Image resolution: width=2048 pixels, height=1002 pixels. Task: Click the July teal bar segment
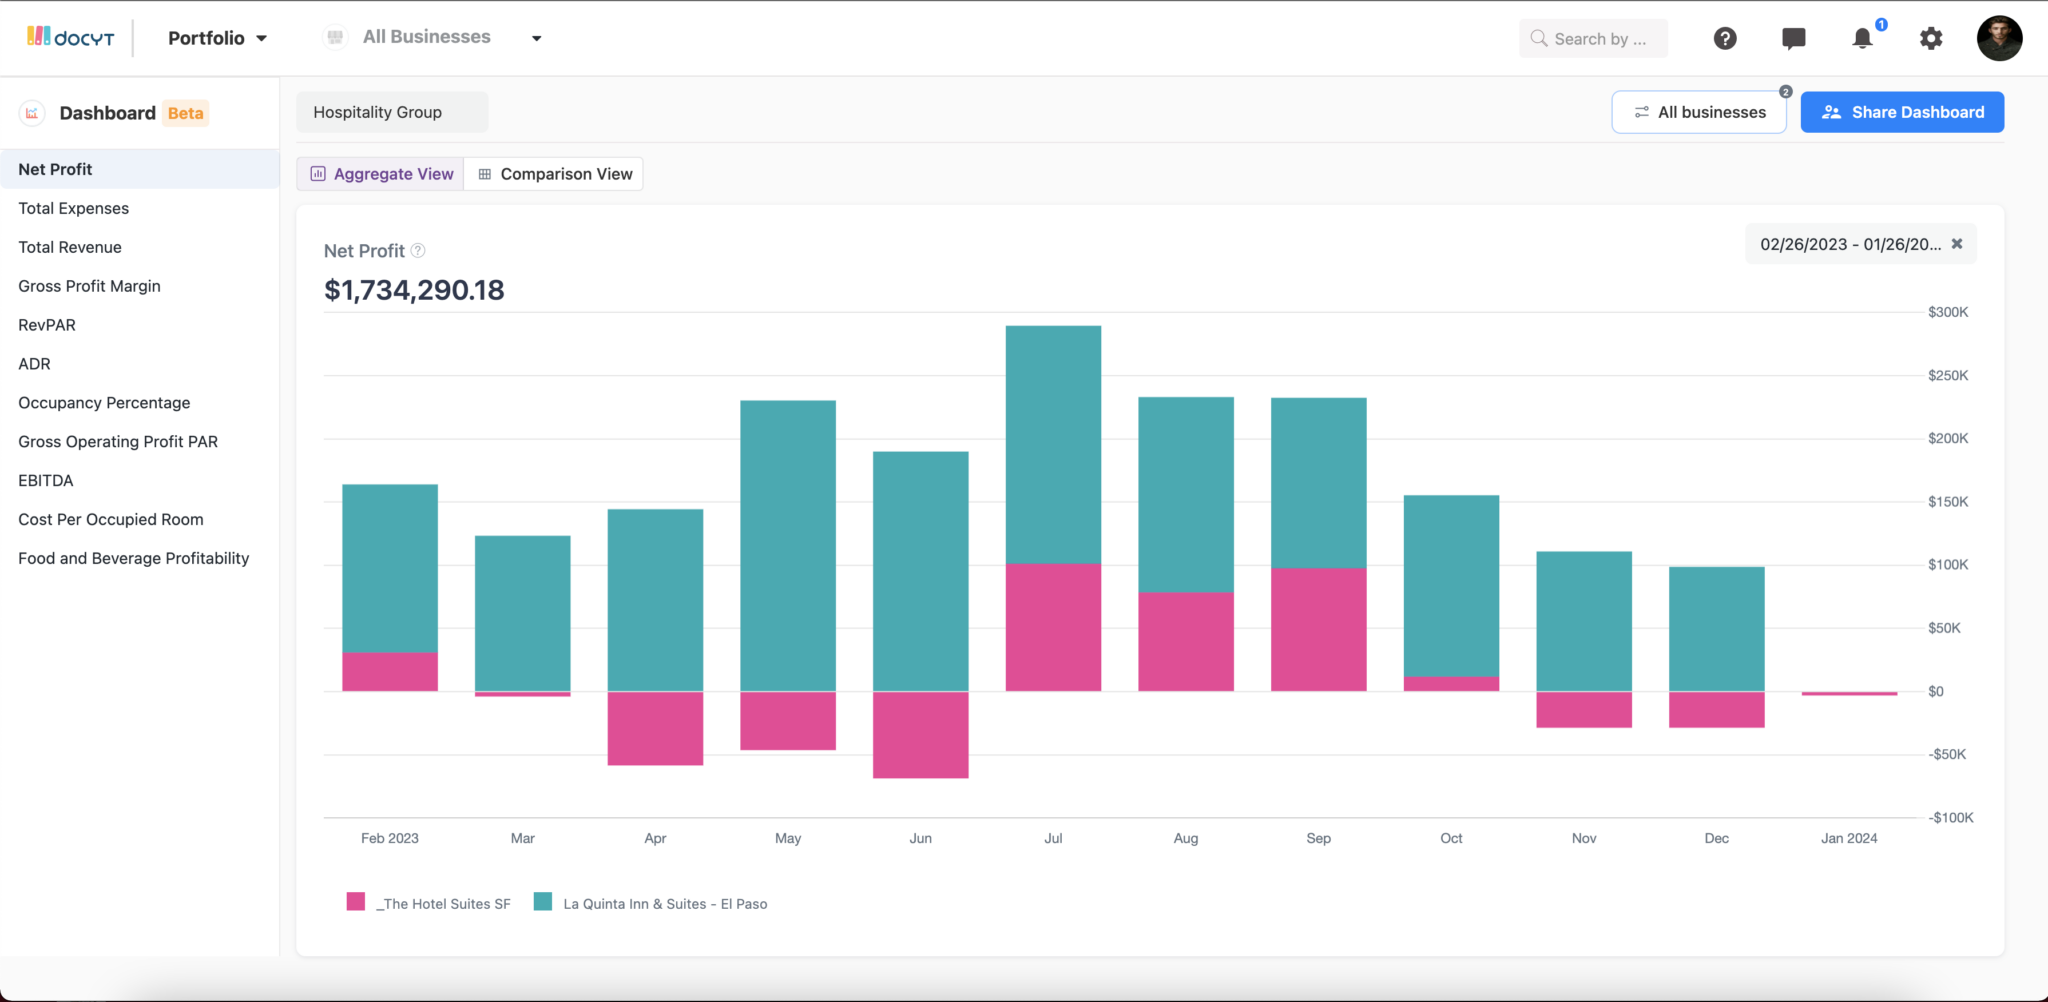click(1053, 440)
